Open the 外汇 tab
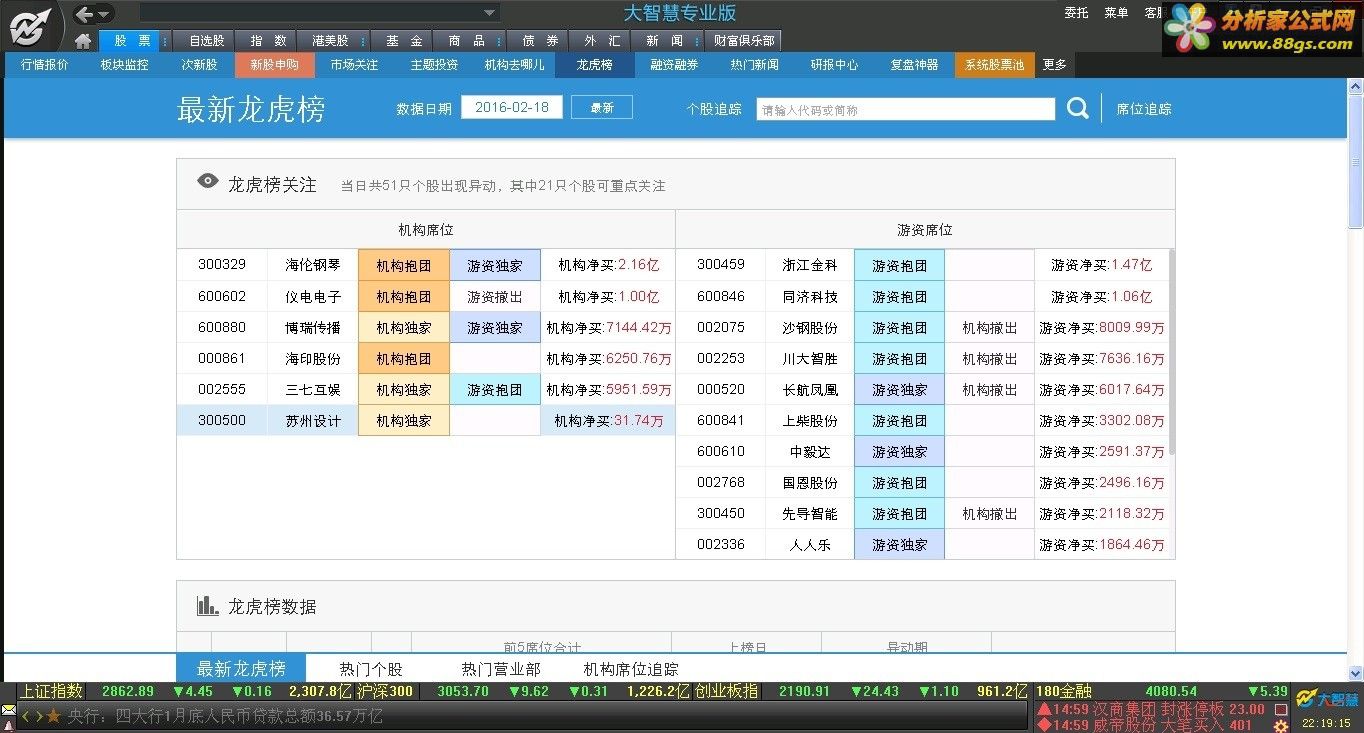1364x733 pixels. pyautogui.click(x=602, y=41)
